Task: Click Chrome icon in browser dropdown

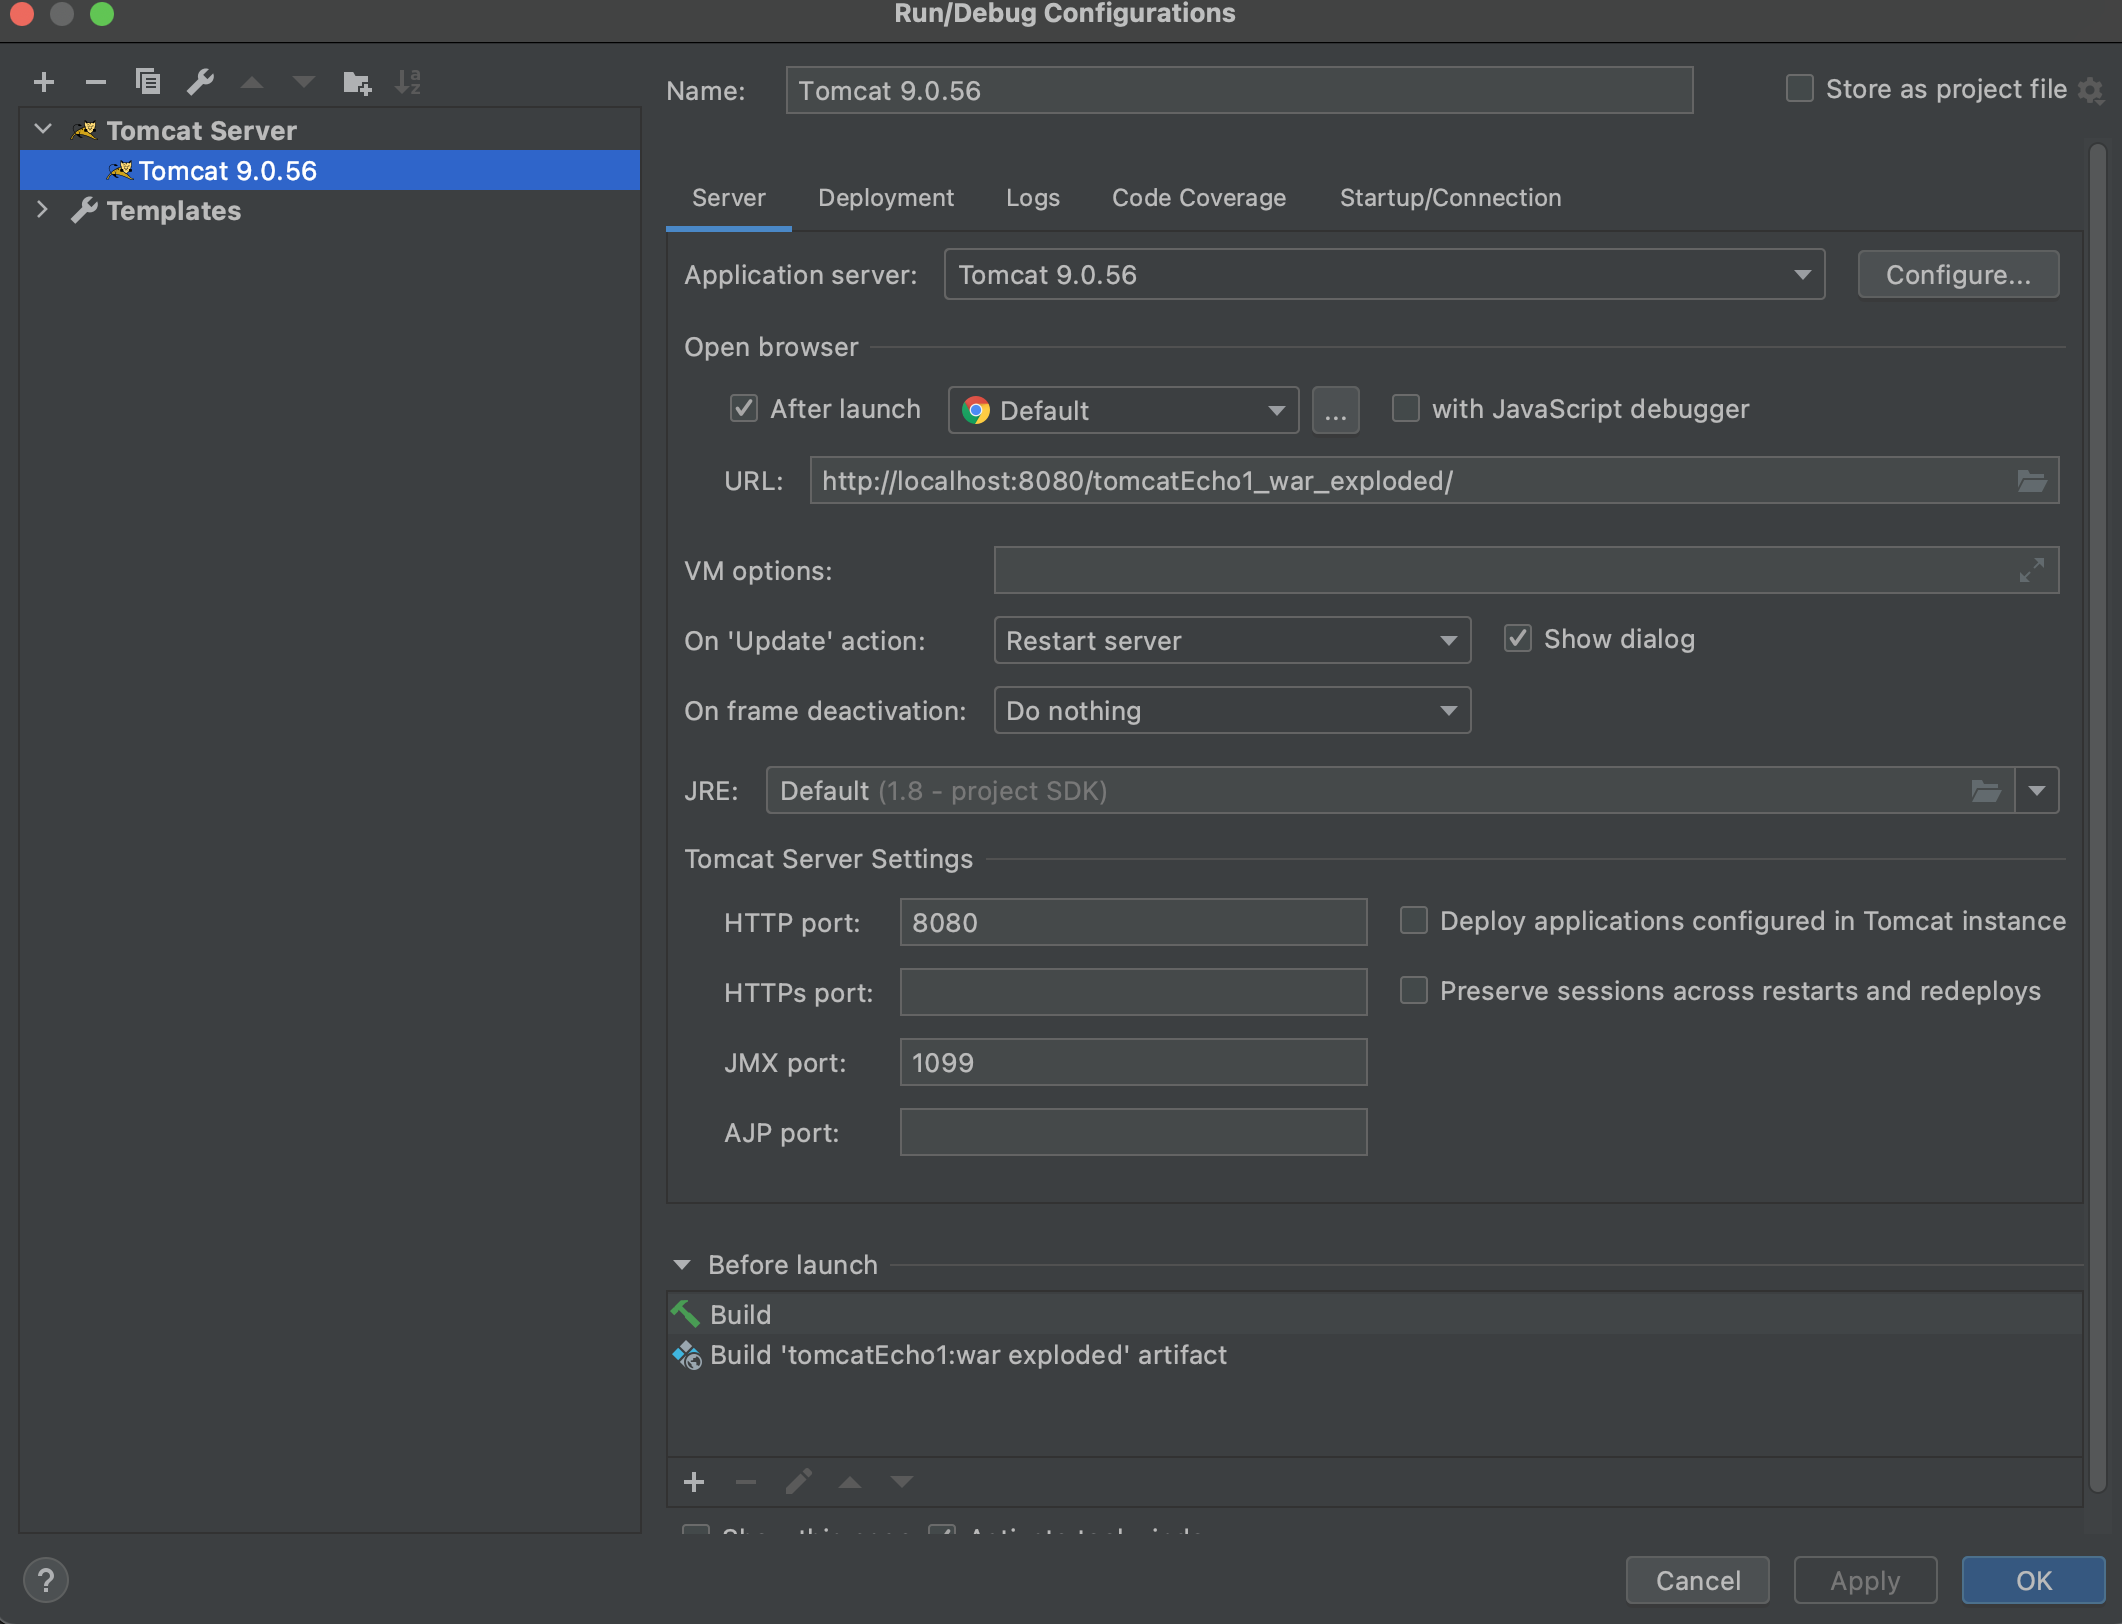Action: (x=975, y=410)
